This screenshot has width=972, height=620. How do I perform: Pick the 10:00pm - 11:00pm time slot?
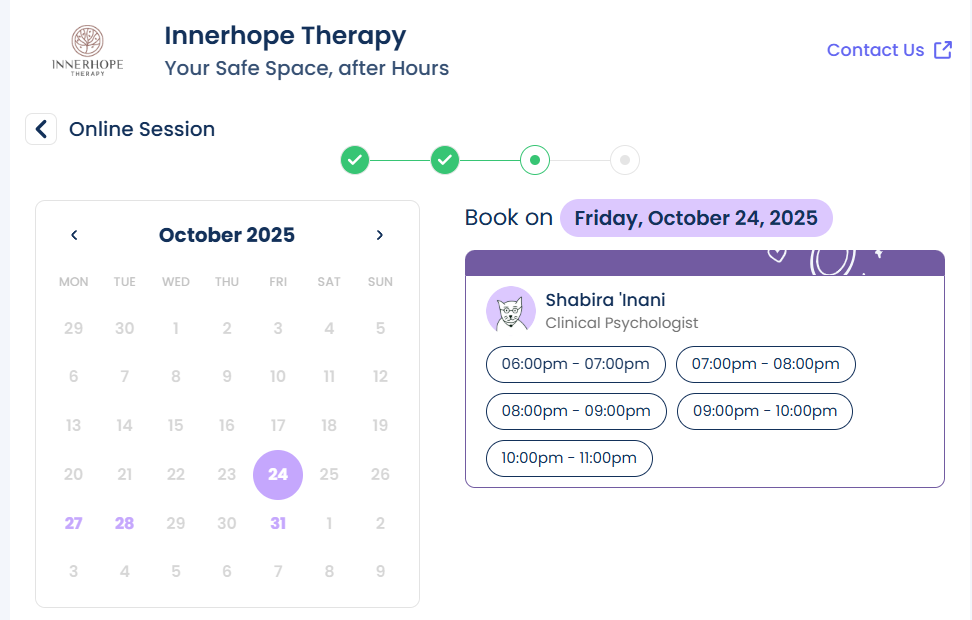click(x=569, y=458)
